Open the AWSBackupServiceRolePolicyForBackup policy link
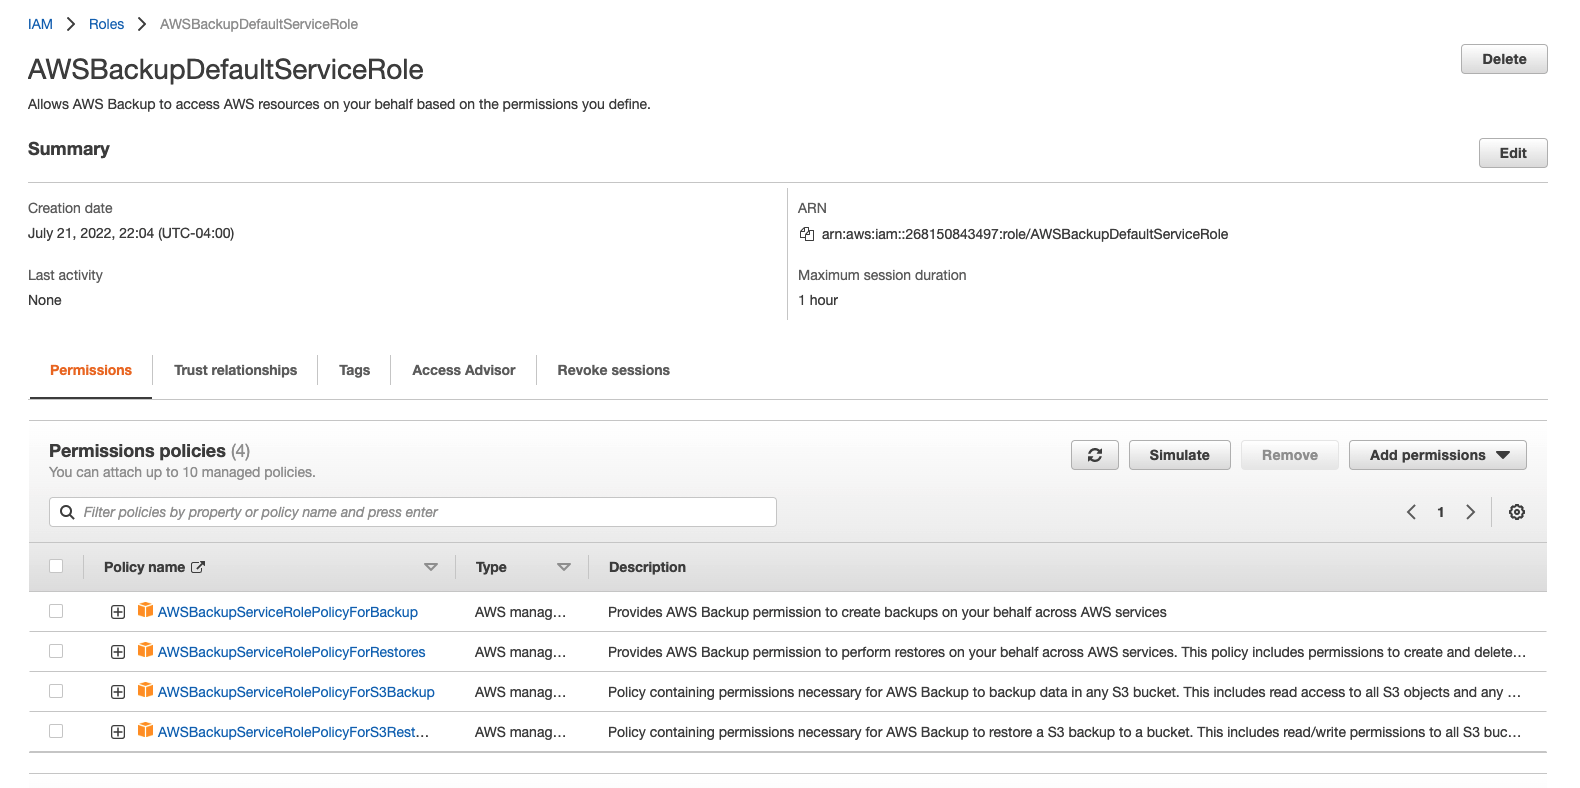This screenshot has width=1580, height=788. tap(288, 612)
